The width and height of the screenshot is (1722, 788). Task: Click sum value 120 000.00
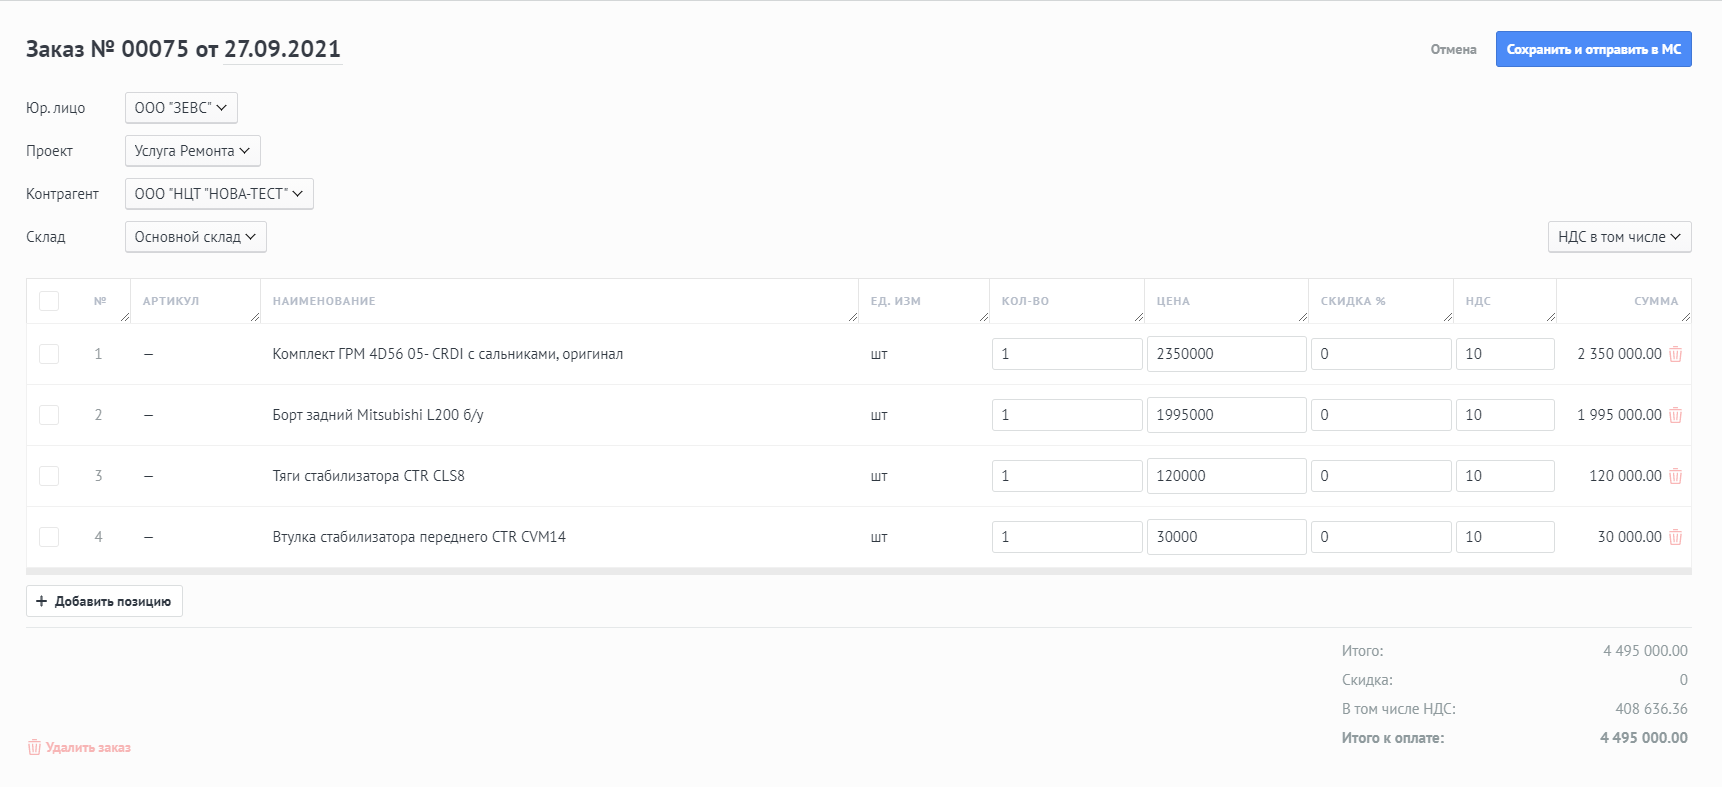coord(1625,476)
